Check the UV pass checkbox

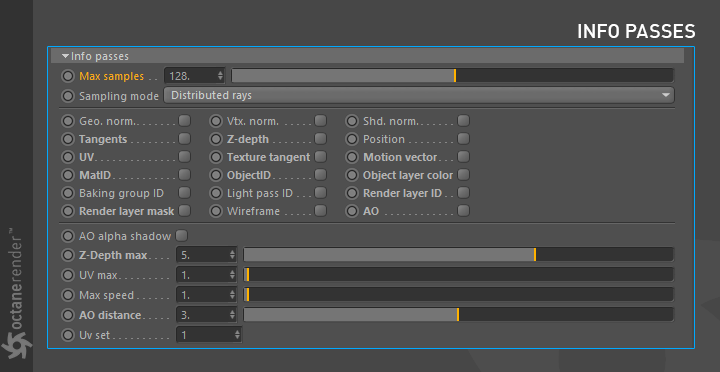click(185, 157)
